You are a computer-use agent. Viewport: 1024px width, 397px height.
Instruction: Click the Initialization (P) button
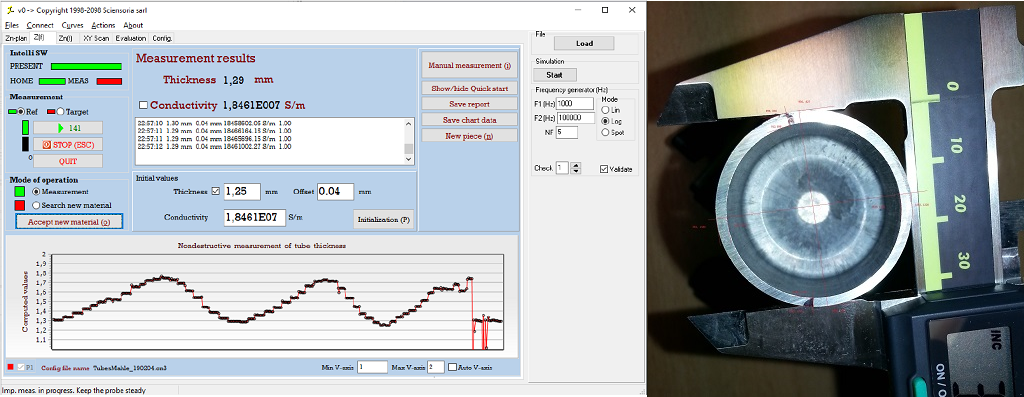point(383,219)
